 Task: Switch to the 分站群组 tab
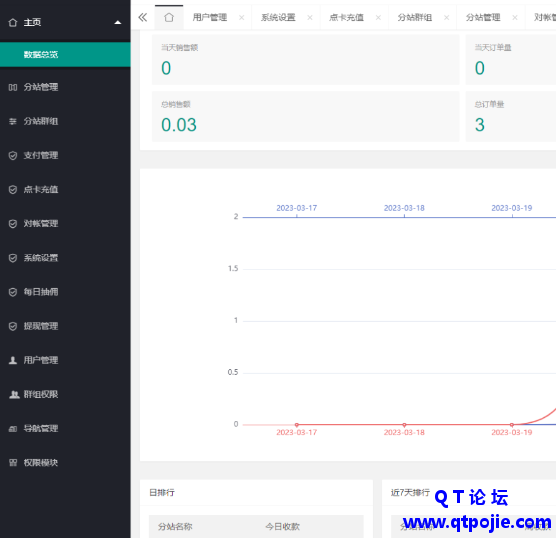[415, 17]
